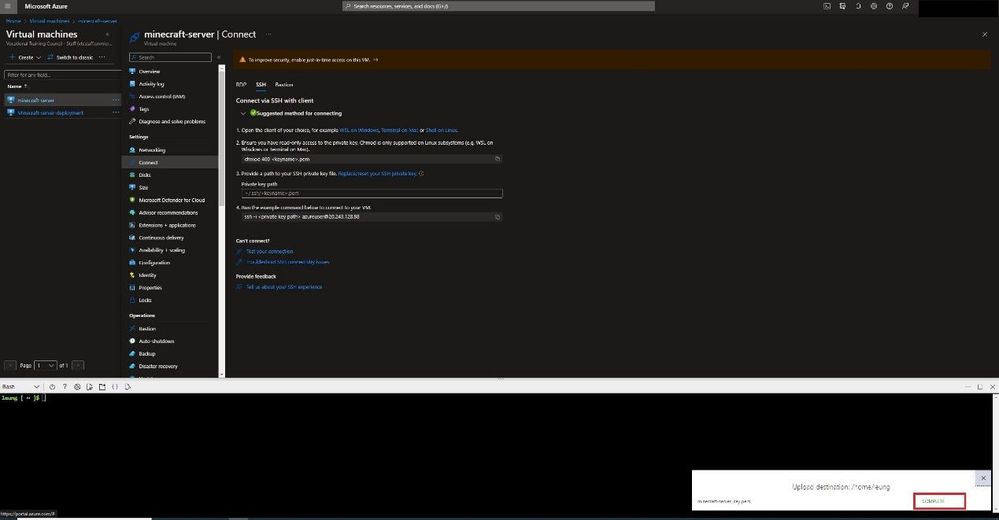Open the Azure portal hamburger menu
This screenshot has width=999, height=520.
pos(8,6)
